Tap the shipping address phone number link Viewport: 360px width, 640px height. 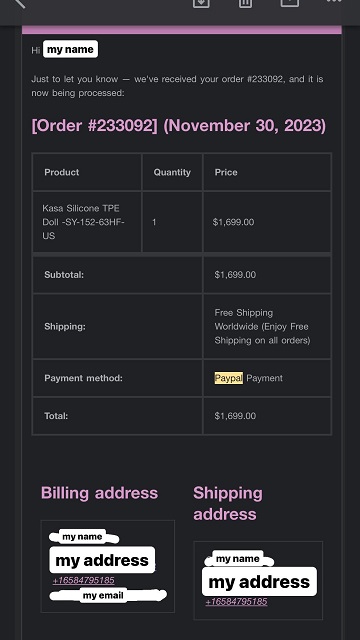click(x=236, y=601)
